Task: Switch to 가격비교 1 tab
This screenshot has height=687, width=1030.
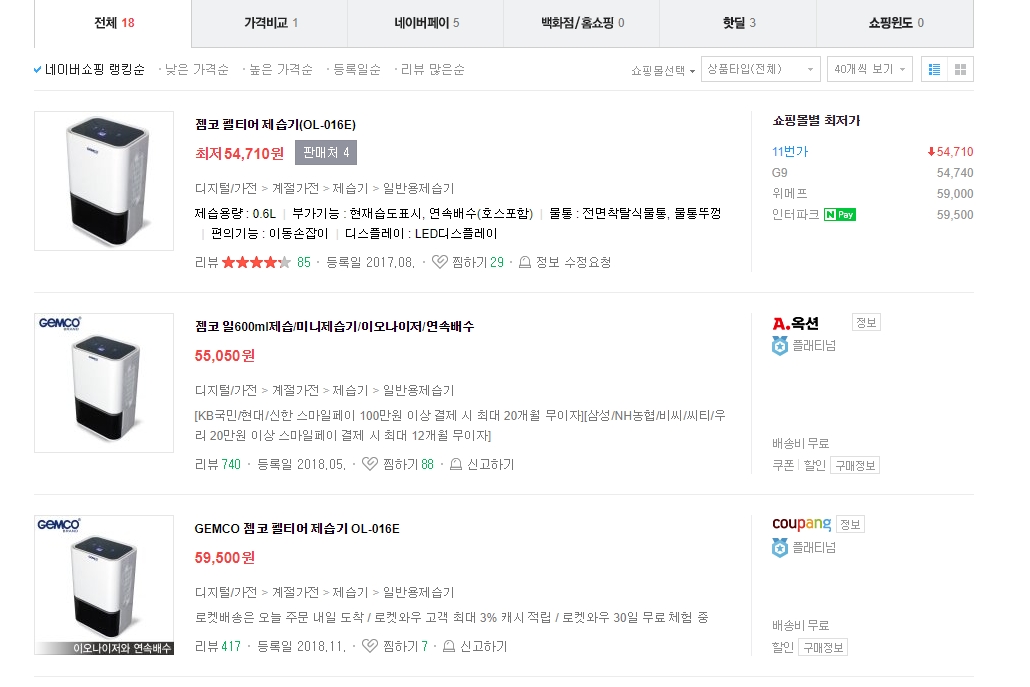Action: point(270,23)
